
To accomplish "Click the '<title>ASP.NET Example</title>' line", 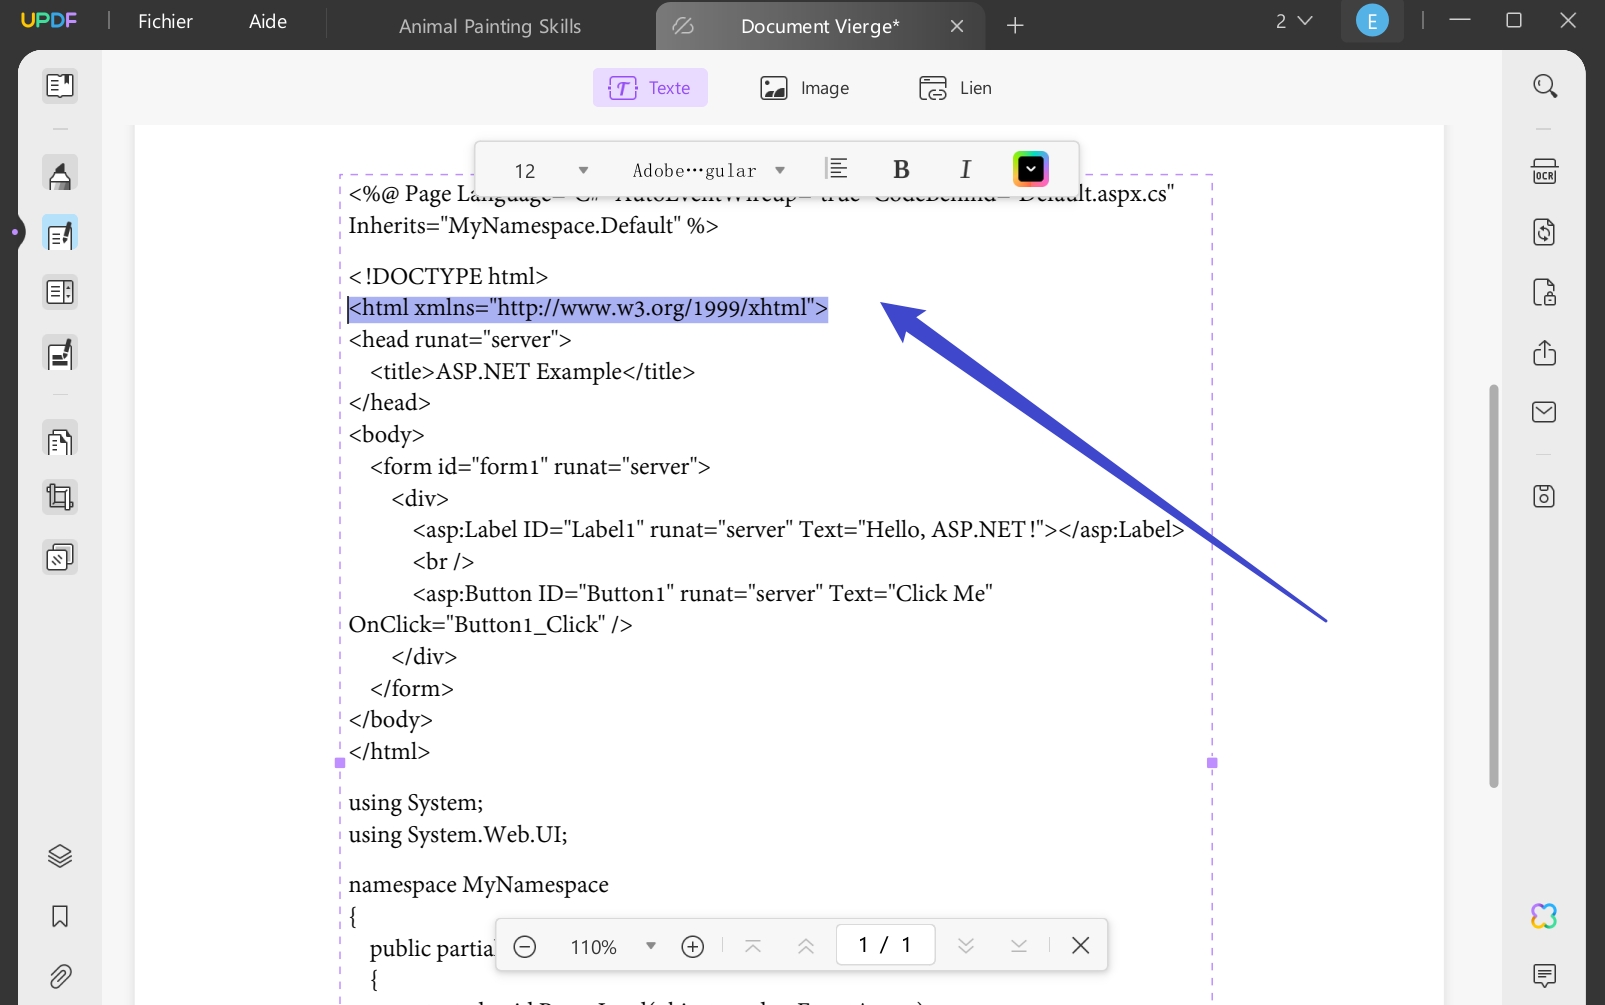I will point(532,372).
